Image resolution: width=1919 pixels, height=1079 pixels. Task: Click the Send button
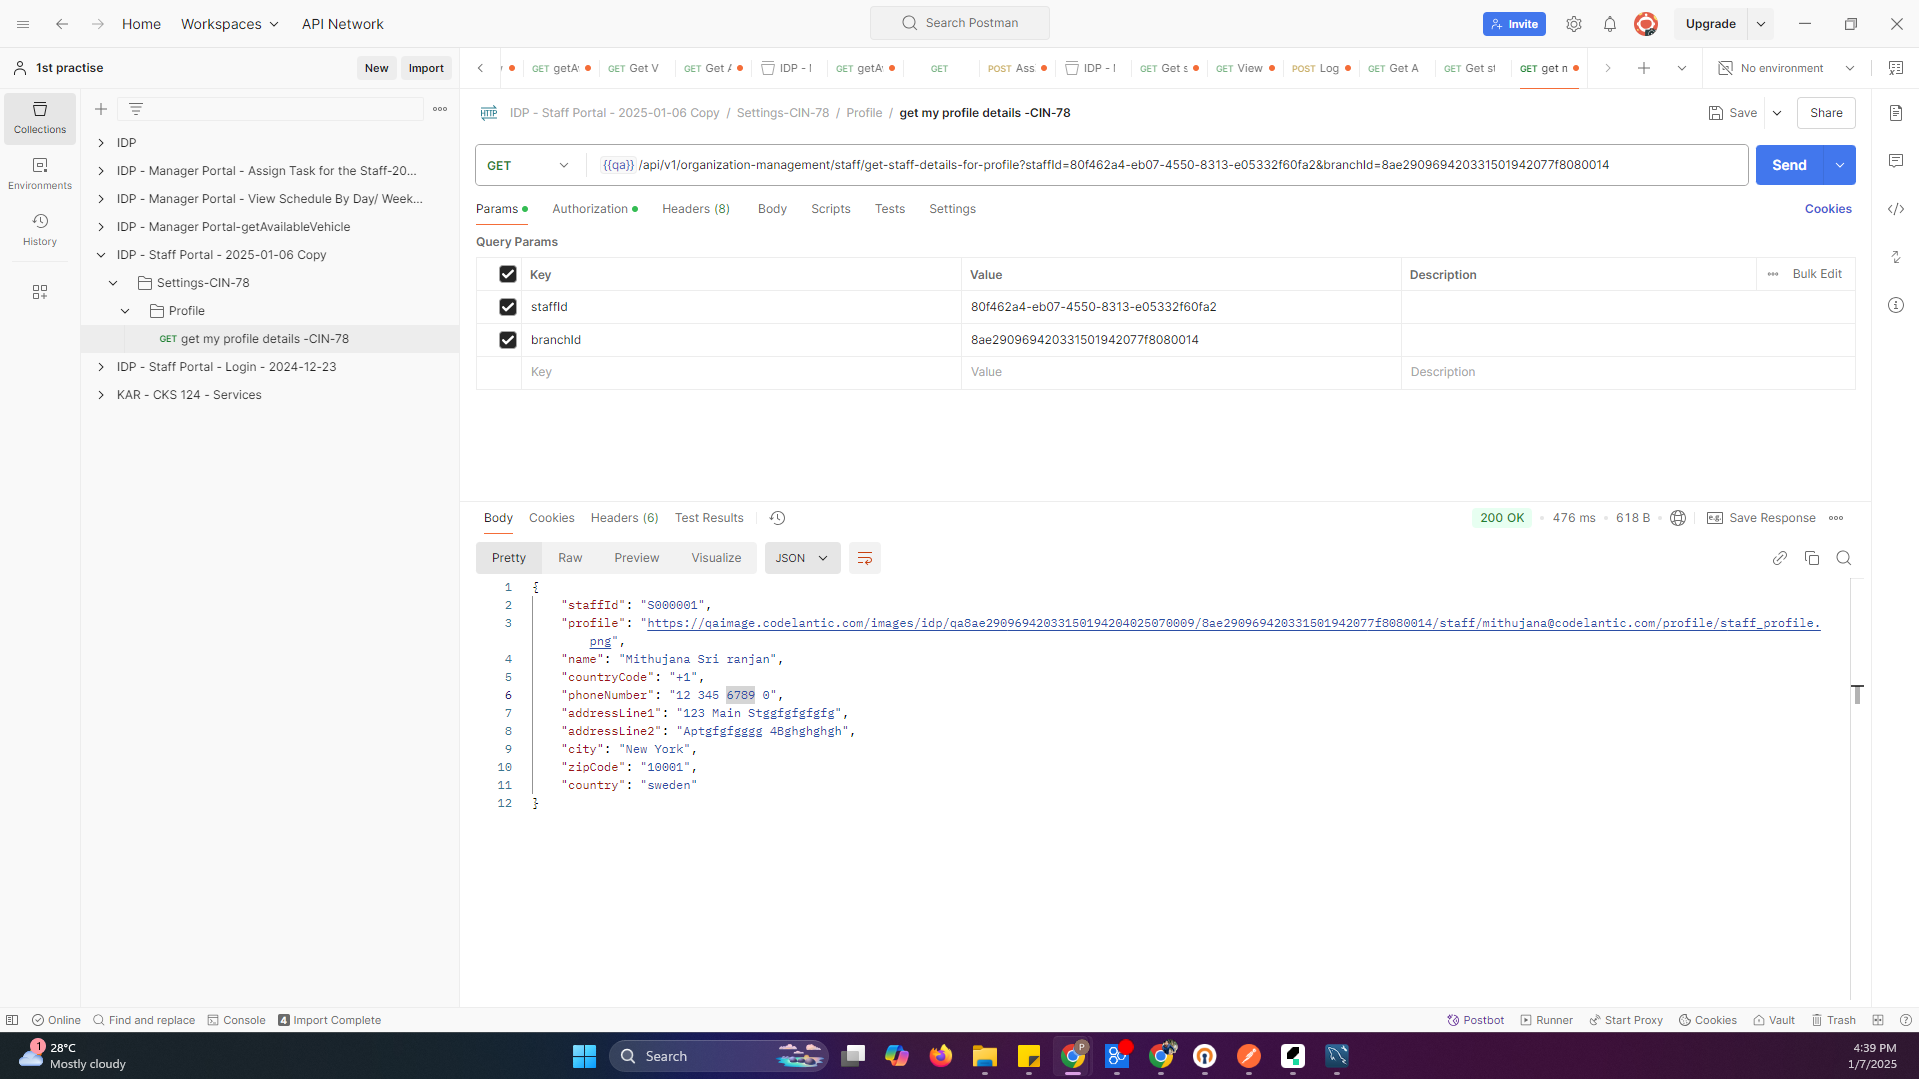[x=1790, y=165]
